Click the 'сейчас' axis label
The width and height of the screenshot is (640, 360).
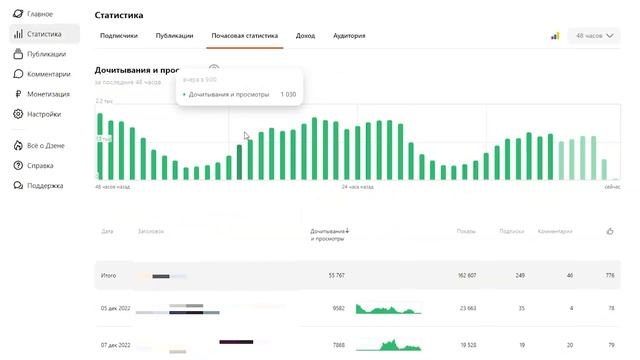coord(612,187)
